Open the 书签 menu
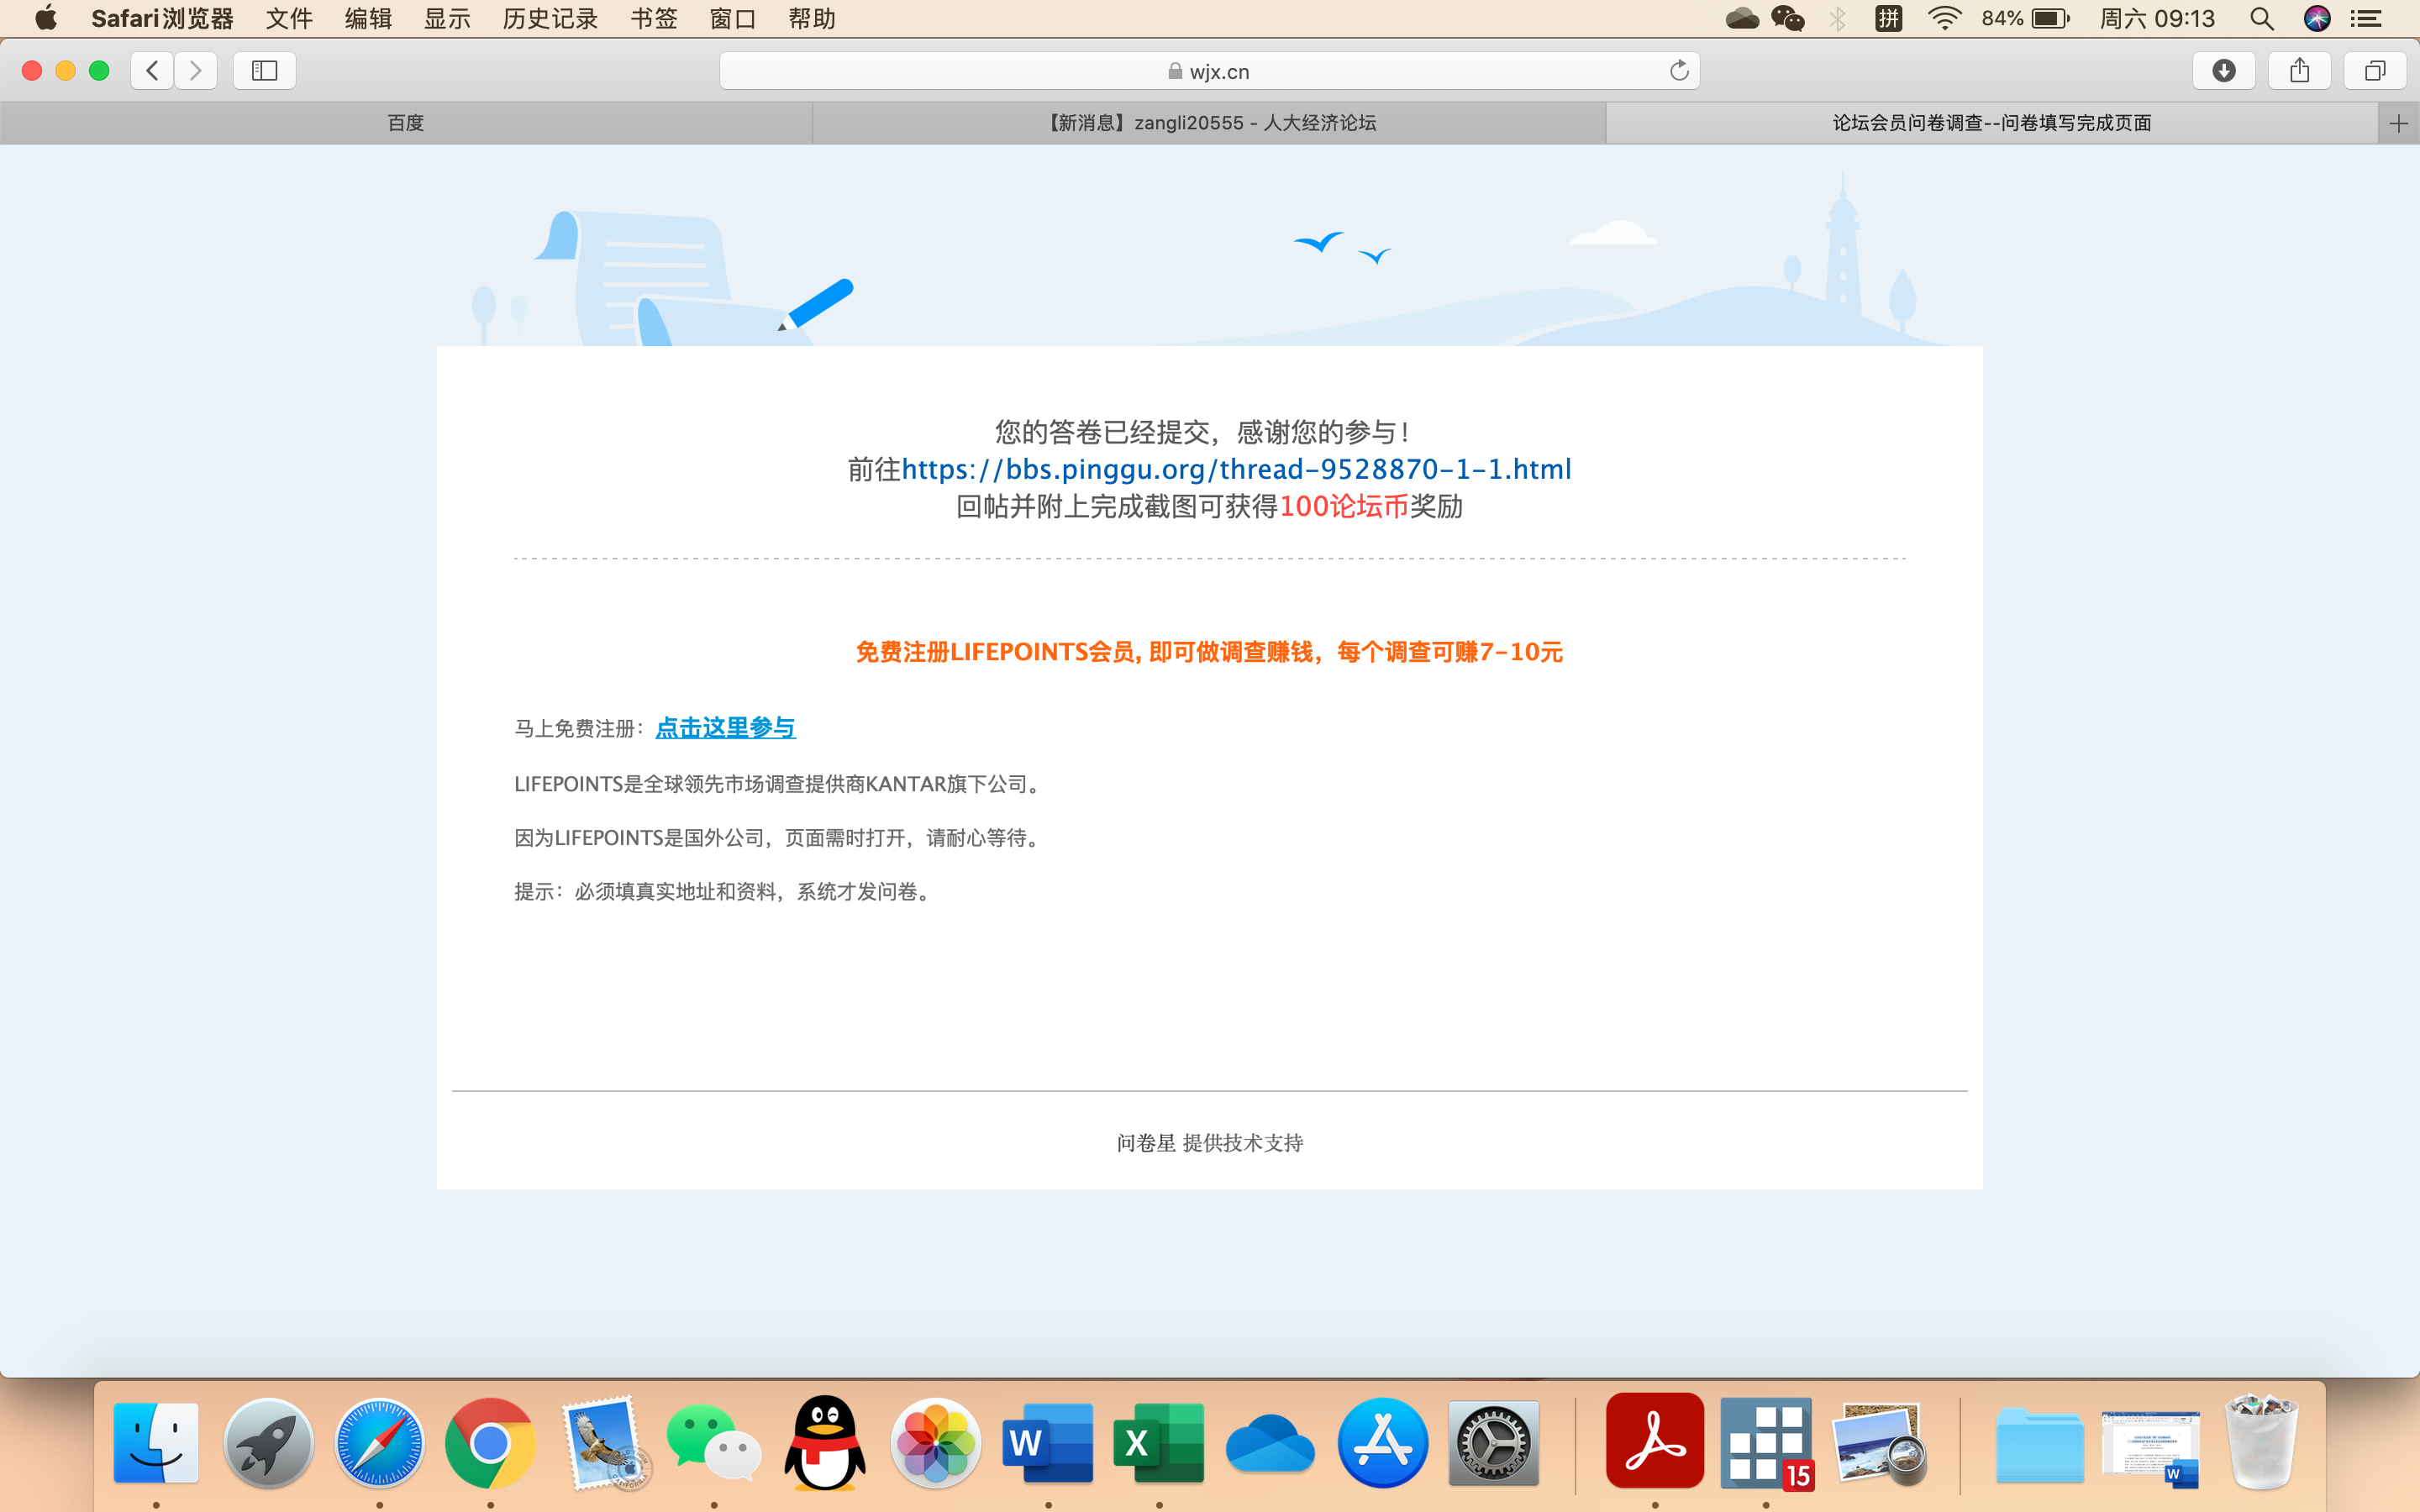The image size is (2420, 1512). (x=654, y=19)
